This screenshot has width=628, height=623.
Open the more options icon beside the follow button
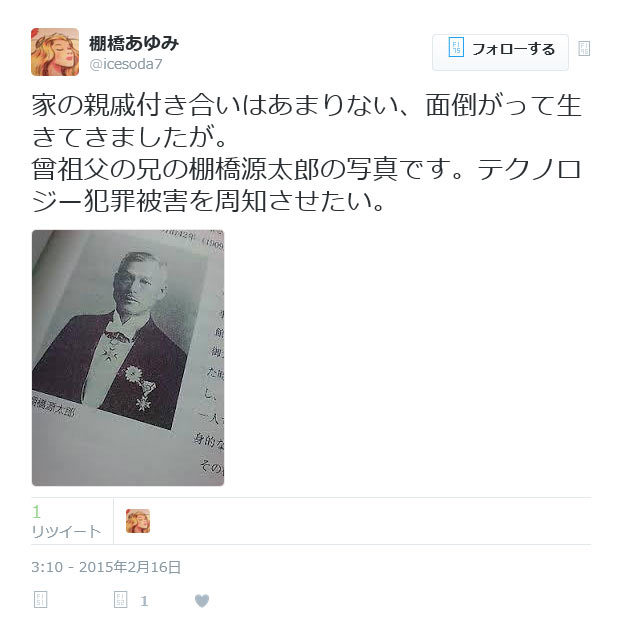584,48
